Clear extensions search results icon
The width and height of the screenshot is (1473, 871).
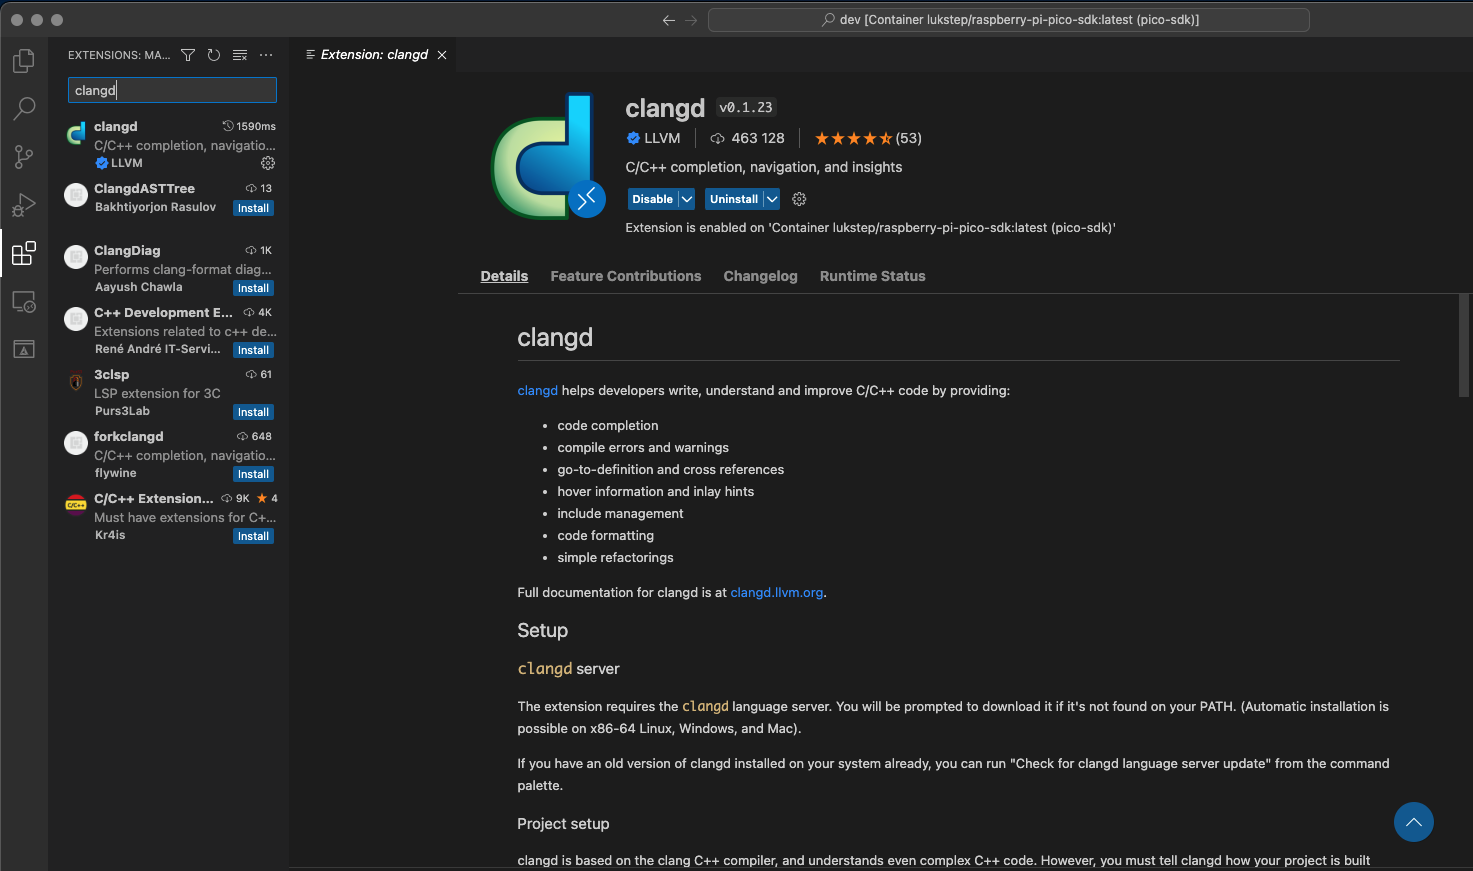(240, 55)
